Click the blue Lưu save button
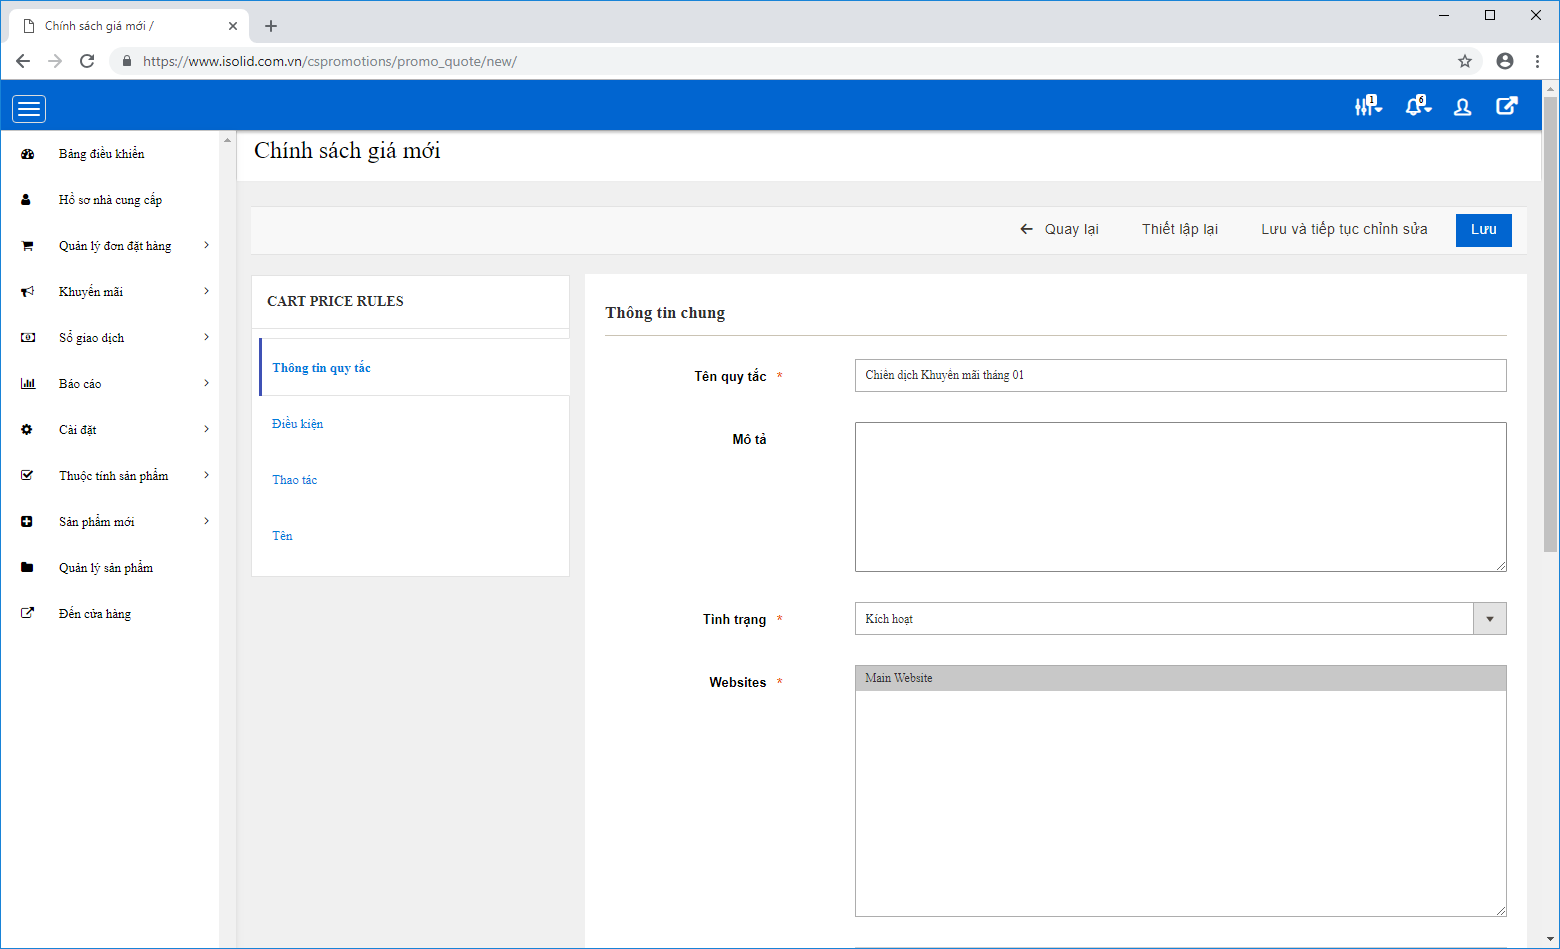 point(1484,230)
